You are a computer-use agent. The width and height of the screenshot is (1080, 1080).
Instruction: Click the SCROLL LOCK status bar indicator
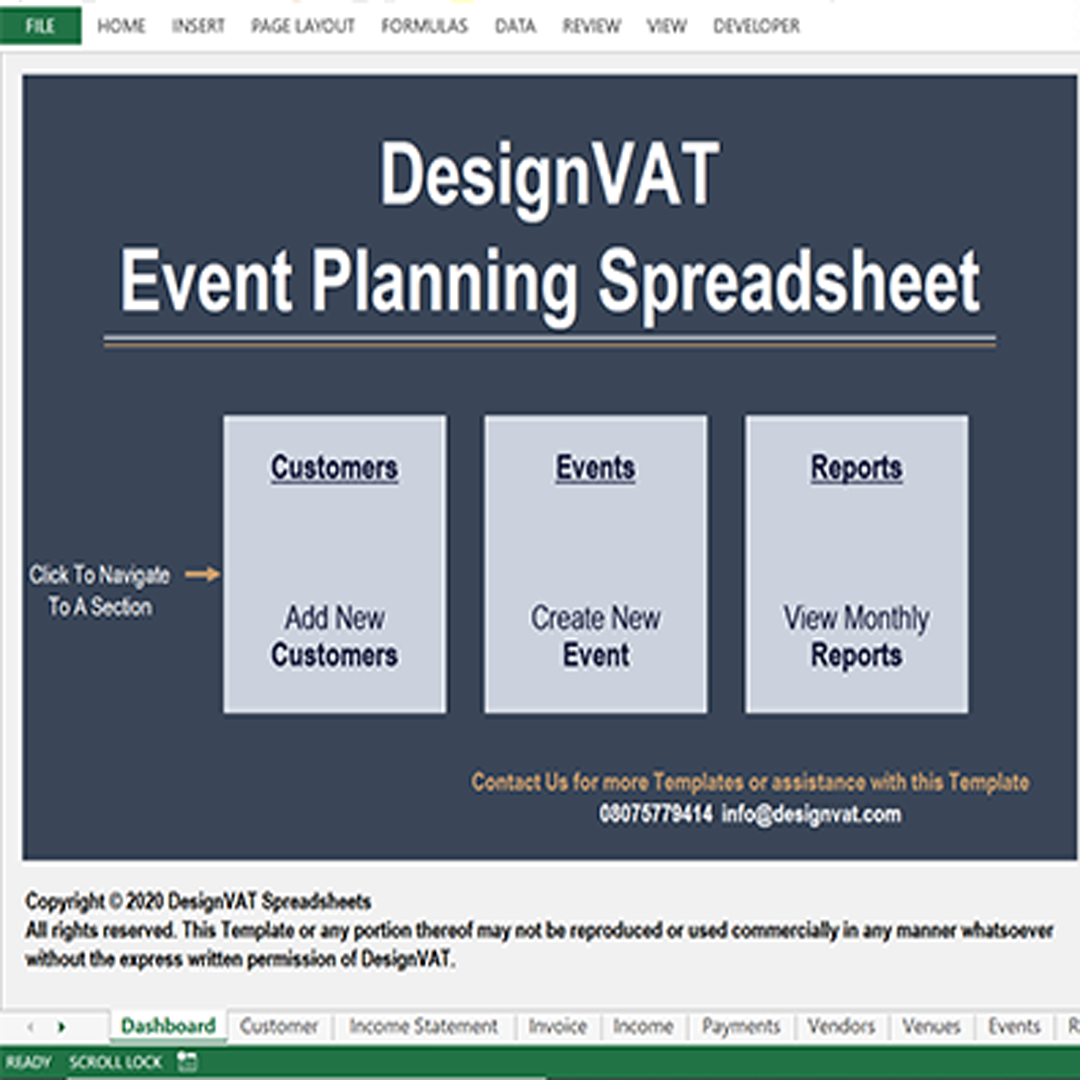pos(115,1062)
